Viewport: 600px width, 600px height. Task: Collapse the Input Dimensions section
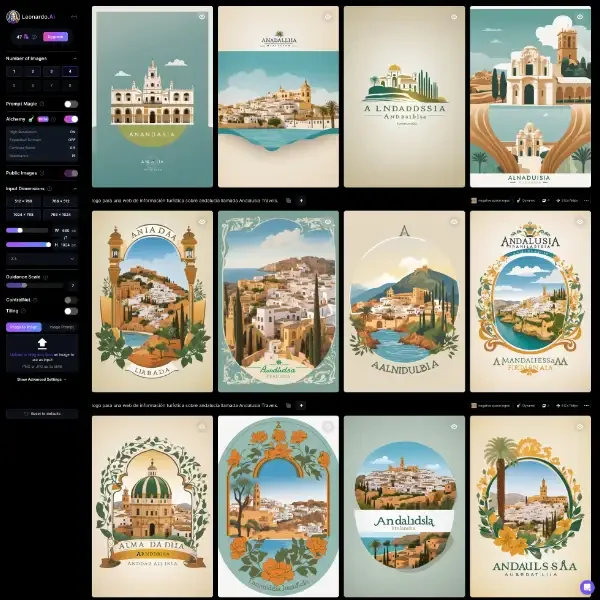pos(75,189)
